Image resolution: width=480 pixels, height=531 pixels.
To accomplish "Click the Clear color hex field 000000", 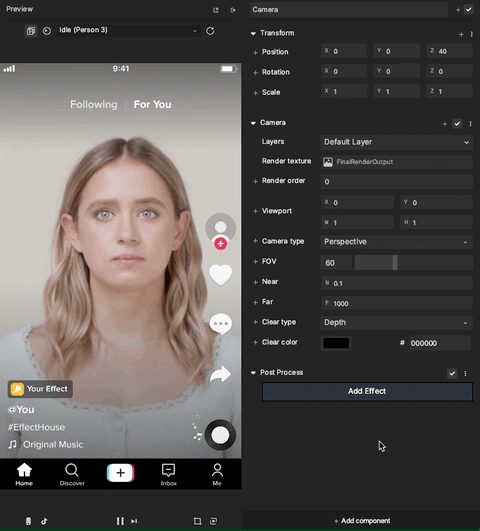I will pos(440,343).
